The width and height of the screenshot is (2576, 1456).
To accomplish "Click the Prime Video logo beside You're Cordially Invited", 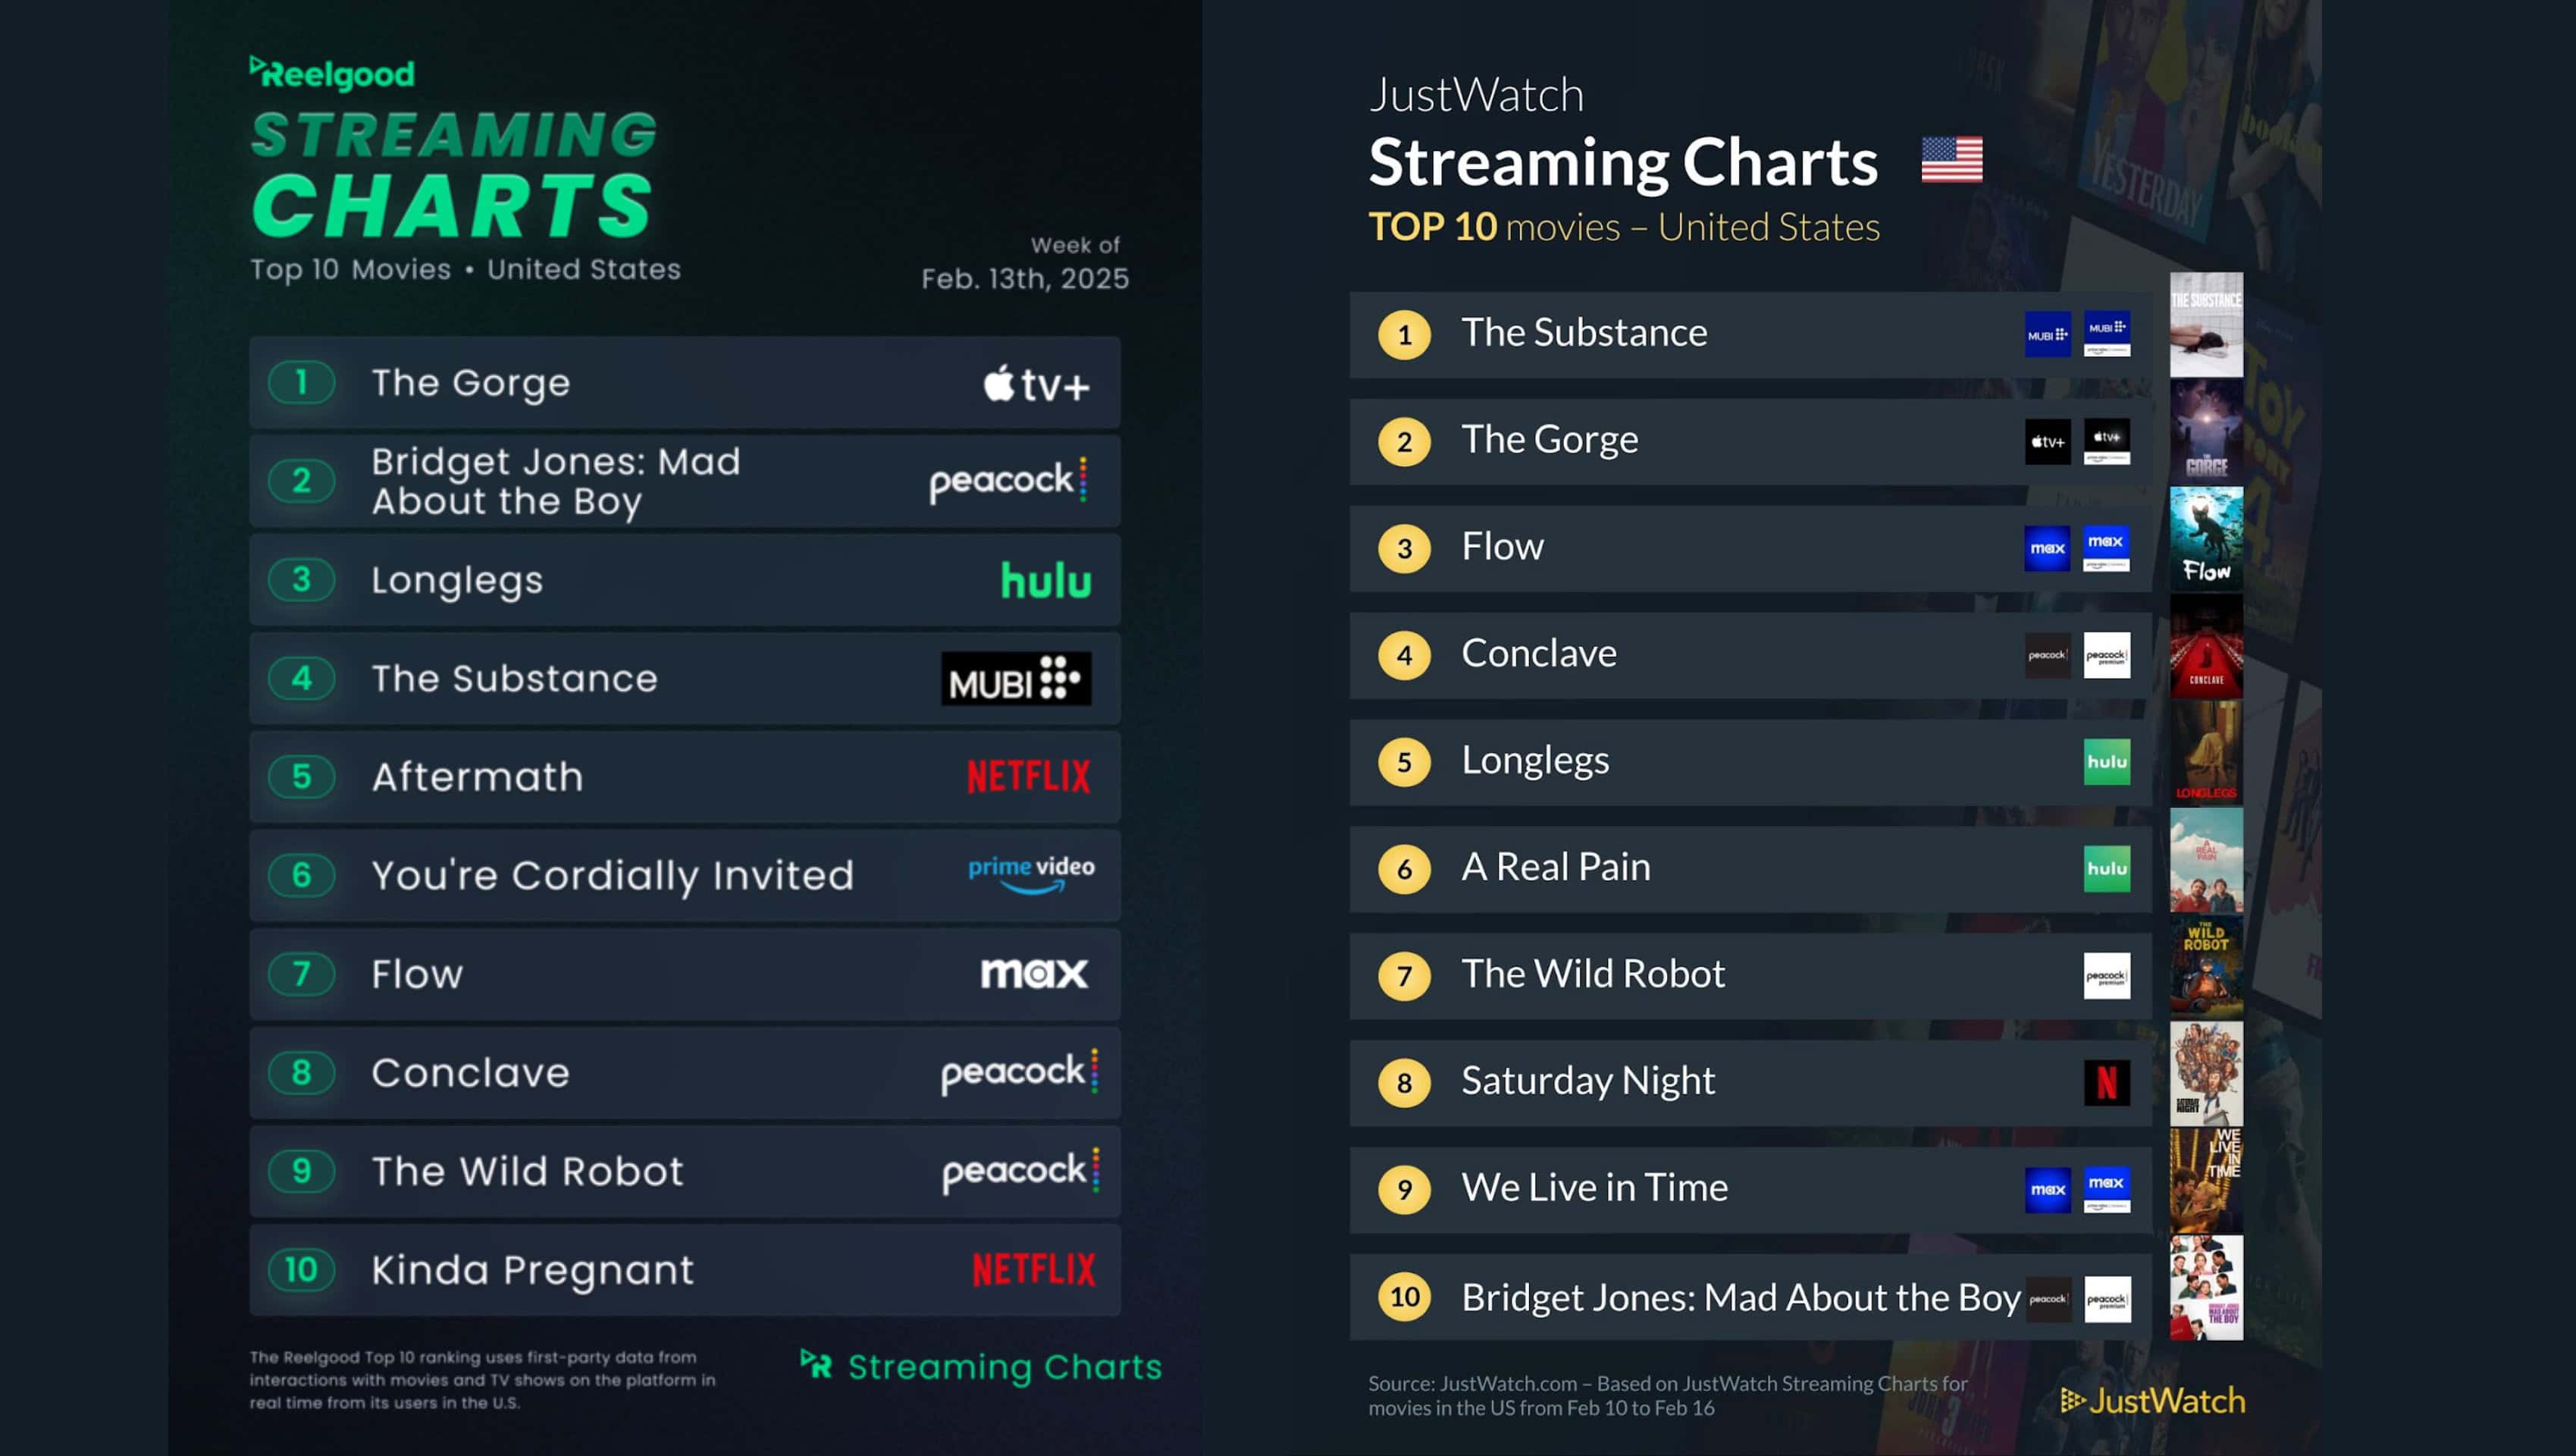I will [1030, 873].
